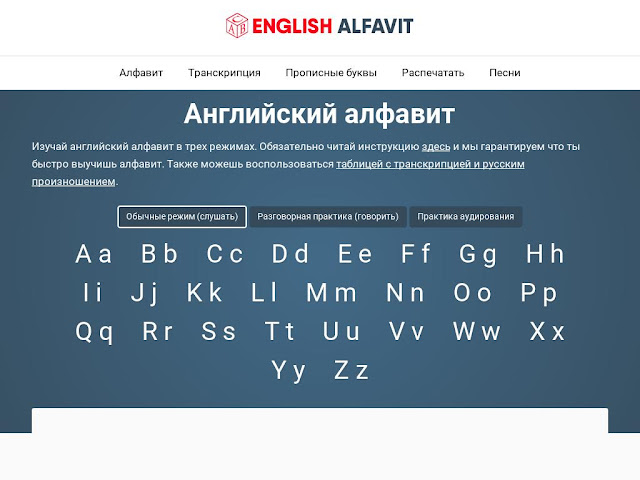The height and width of the screenshot is (480, 640).
Task: Click the English Alfavit logo icon
Action: [x=236, y=25]
